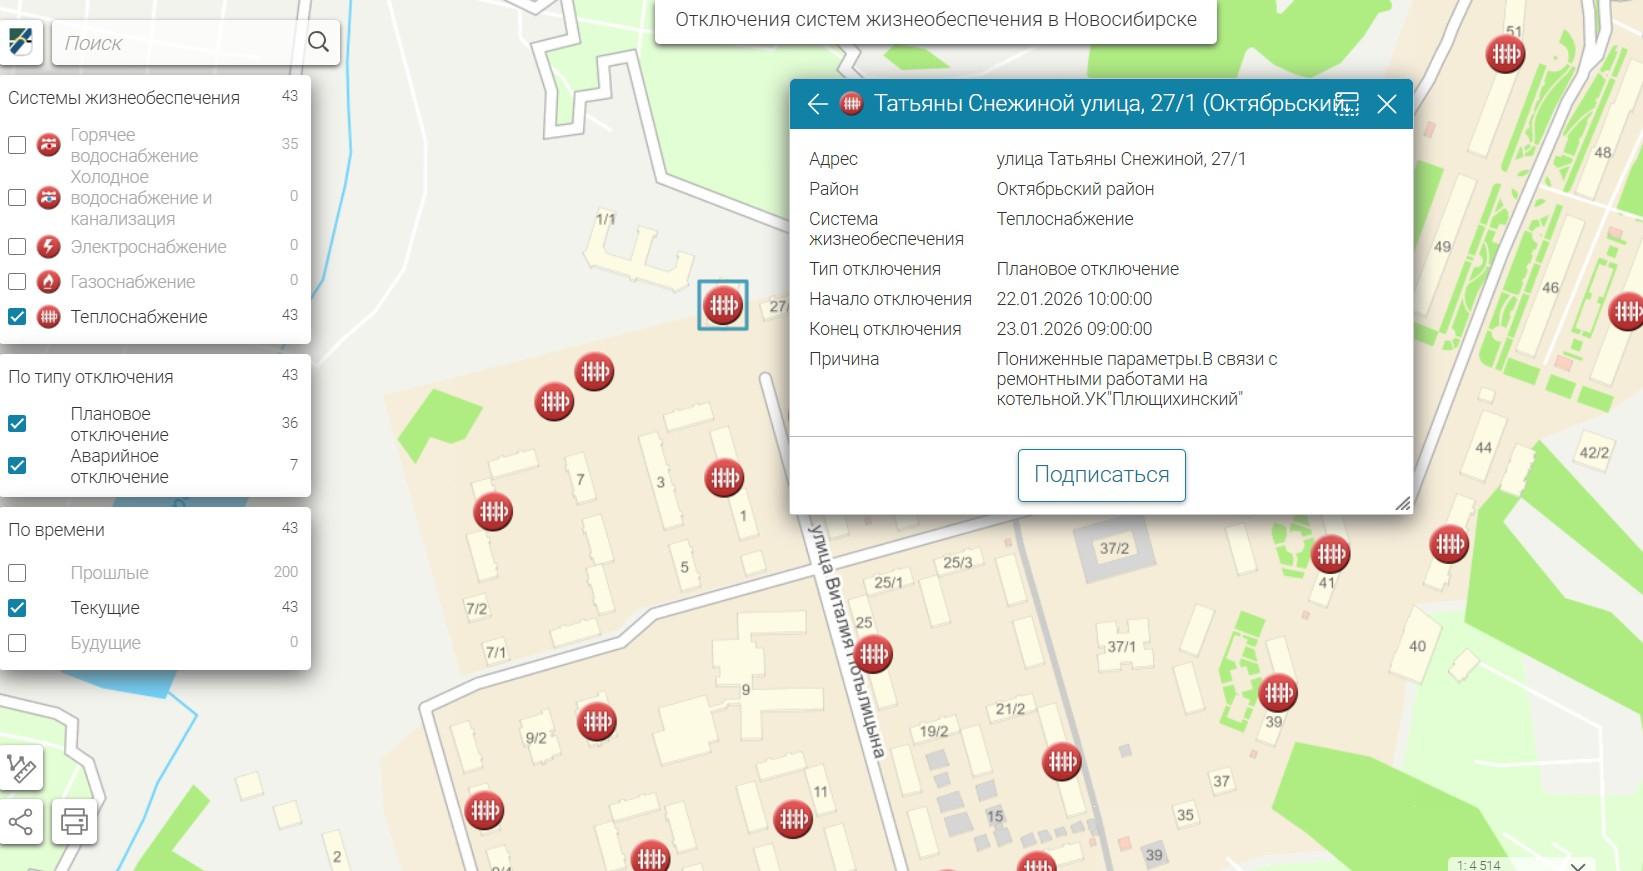This screenshot has height=871, width=1643.
Task: Click the Октябрьский район value
Action: point(1075,189)
